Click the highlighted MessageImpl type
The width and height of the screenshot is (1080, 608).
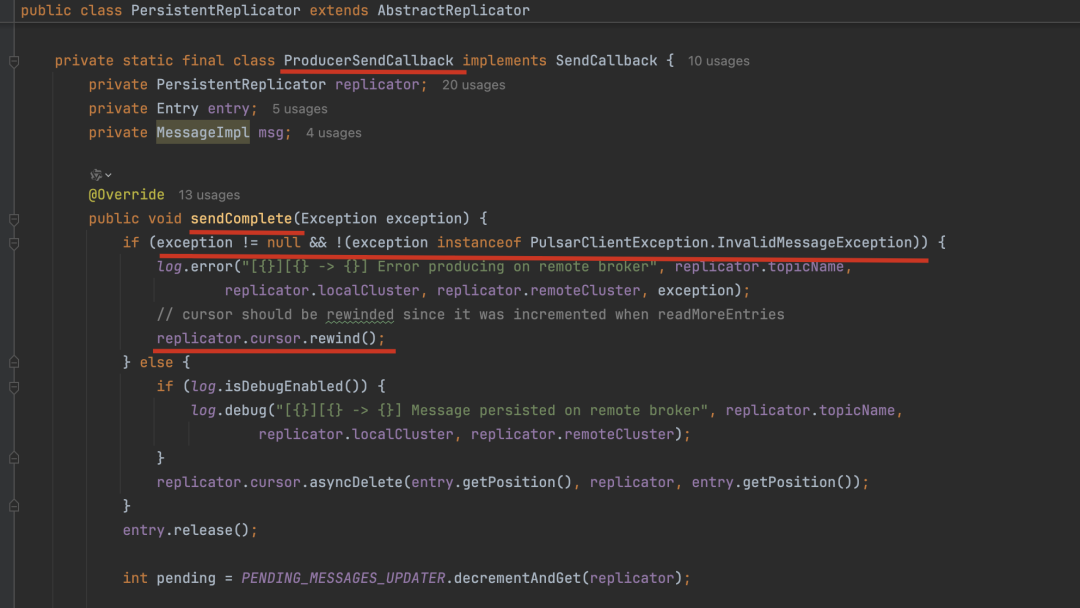(202, 132)
